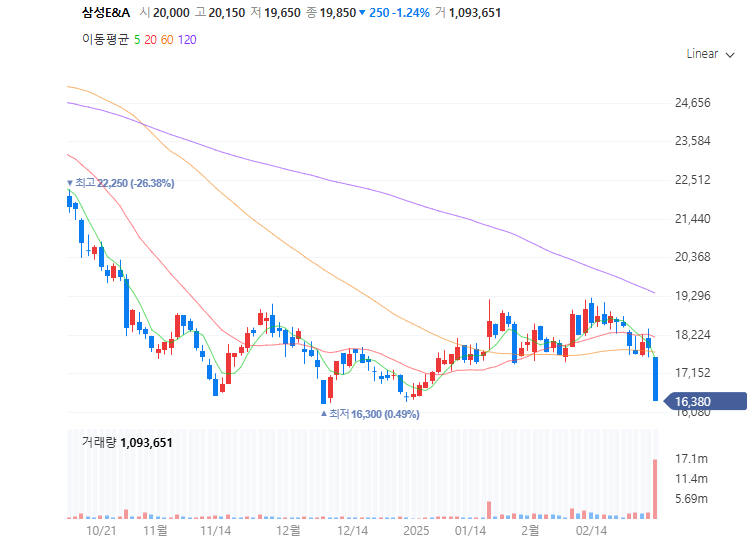
Task: Click the tallest red volume bar
Action: pyautogui.click(x=655, y=489)
